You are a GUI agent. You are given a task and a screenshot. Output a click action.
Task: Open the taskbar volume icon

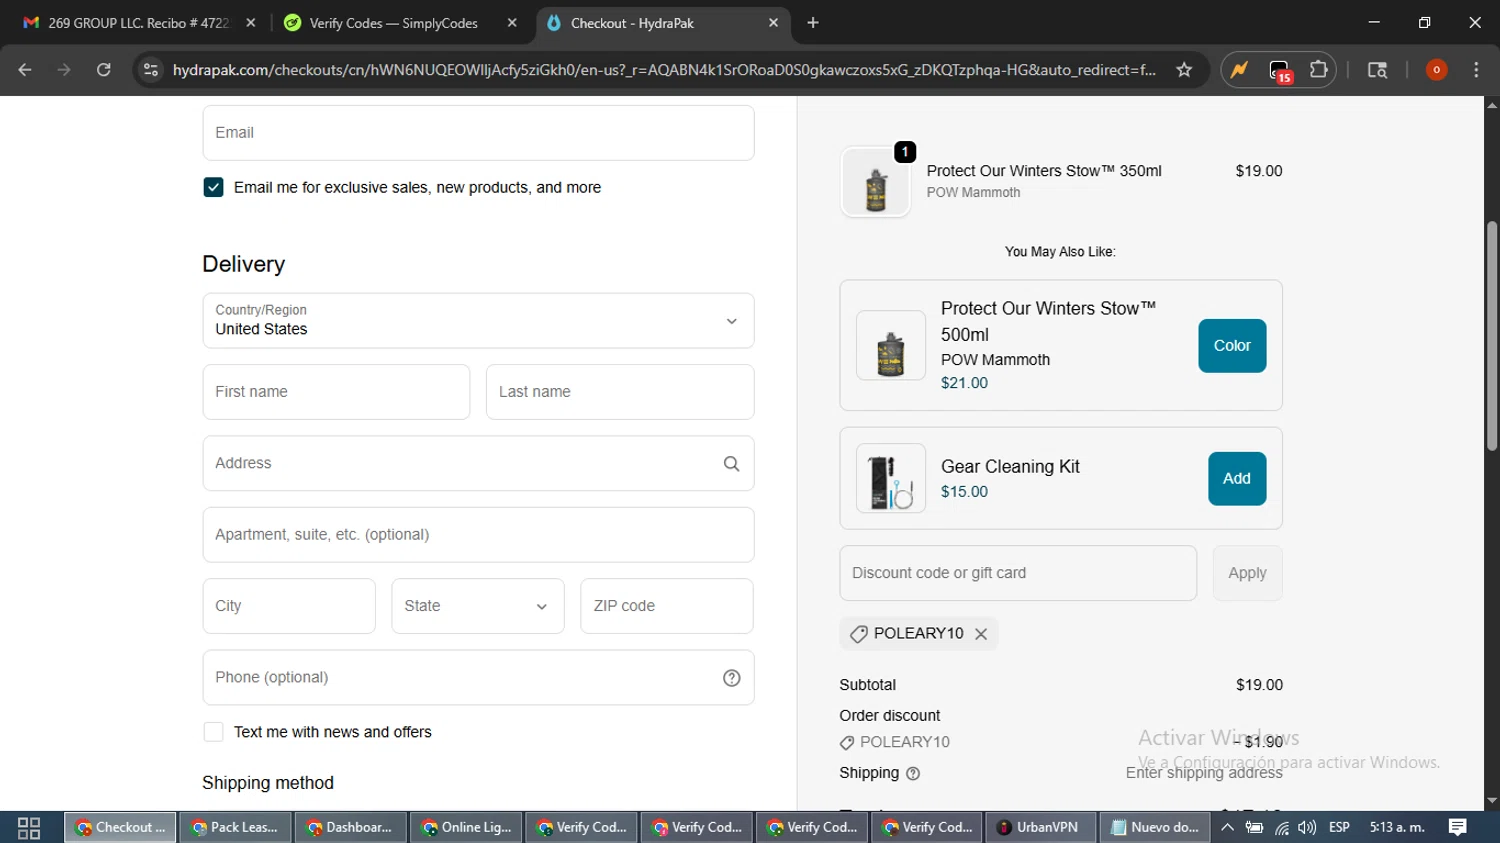pos(1307,828)
